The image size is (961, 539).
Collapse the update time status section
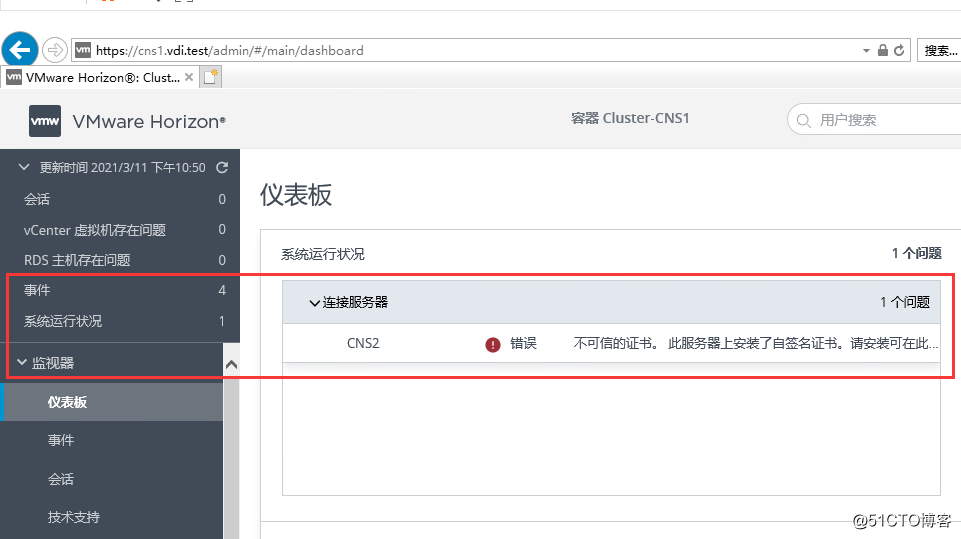pos(24,167)
